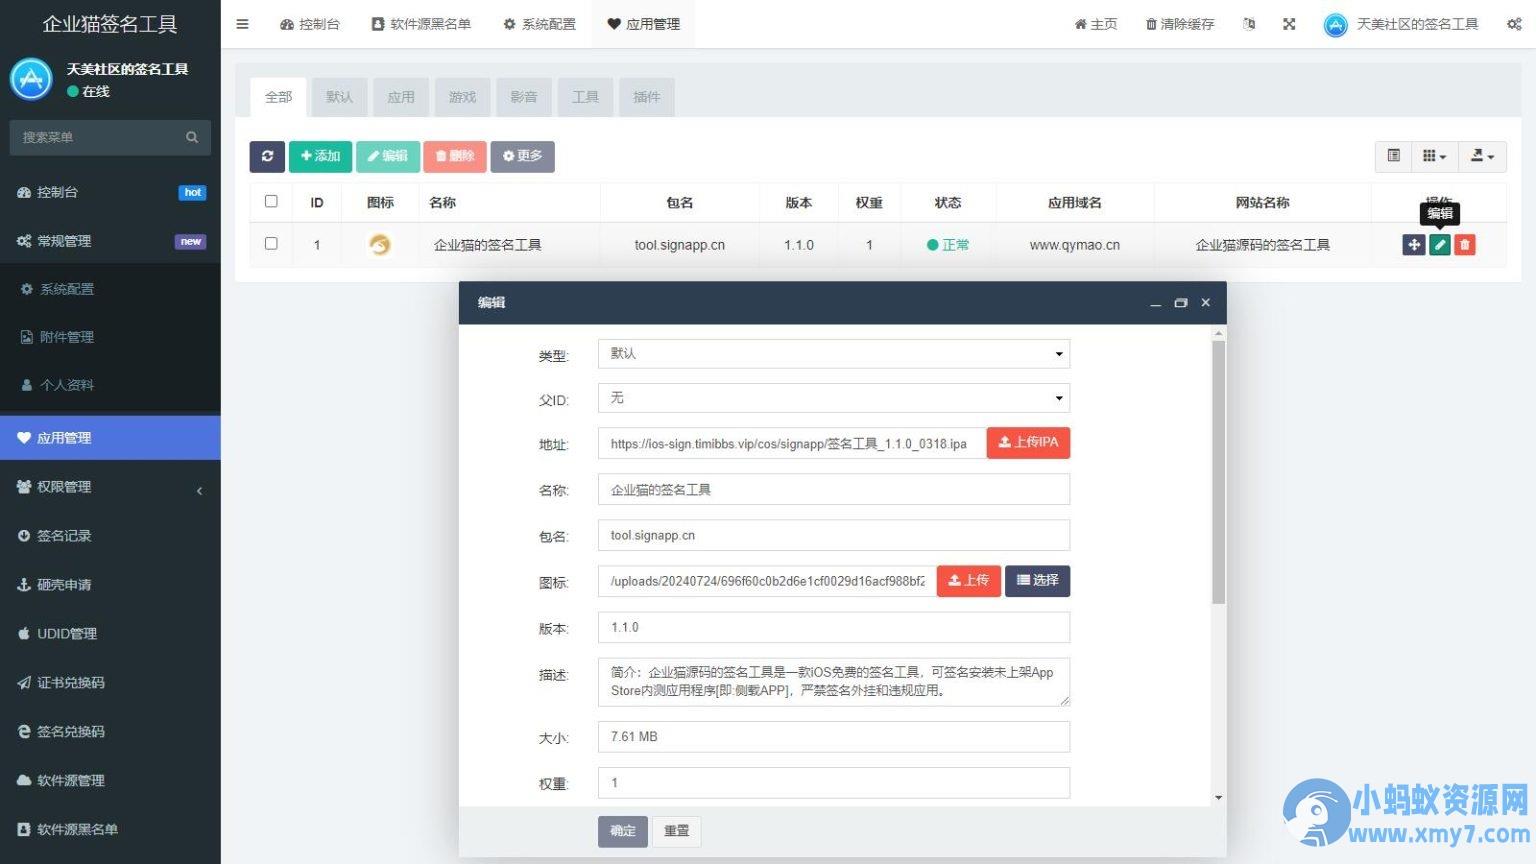The image size is (1536, 864).
Task: Select the 影音 category tab
Action: 524,97
